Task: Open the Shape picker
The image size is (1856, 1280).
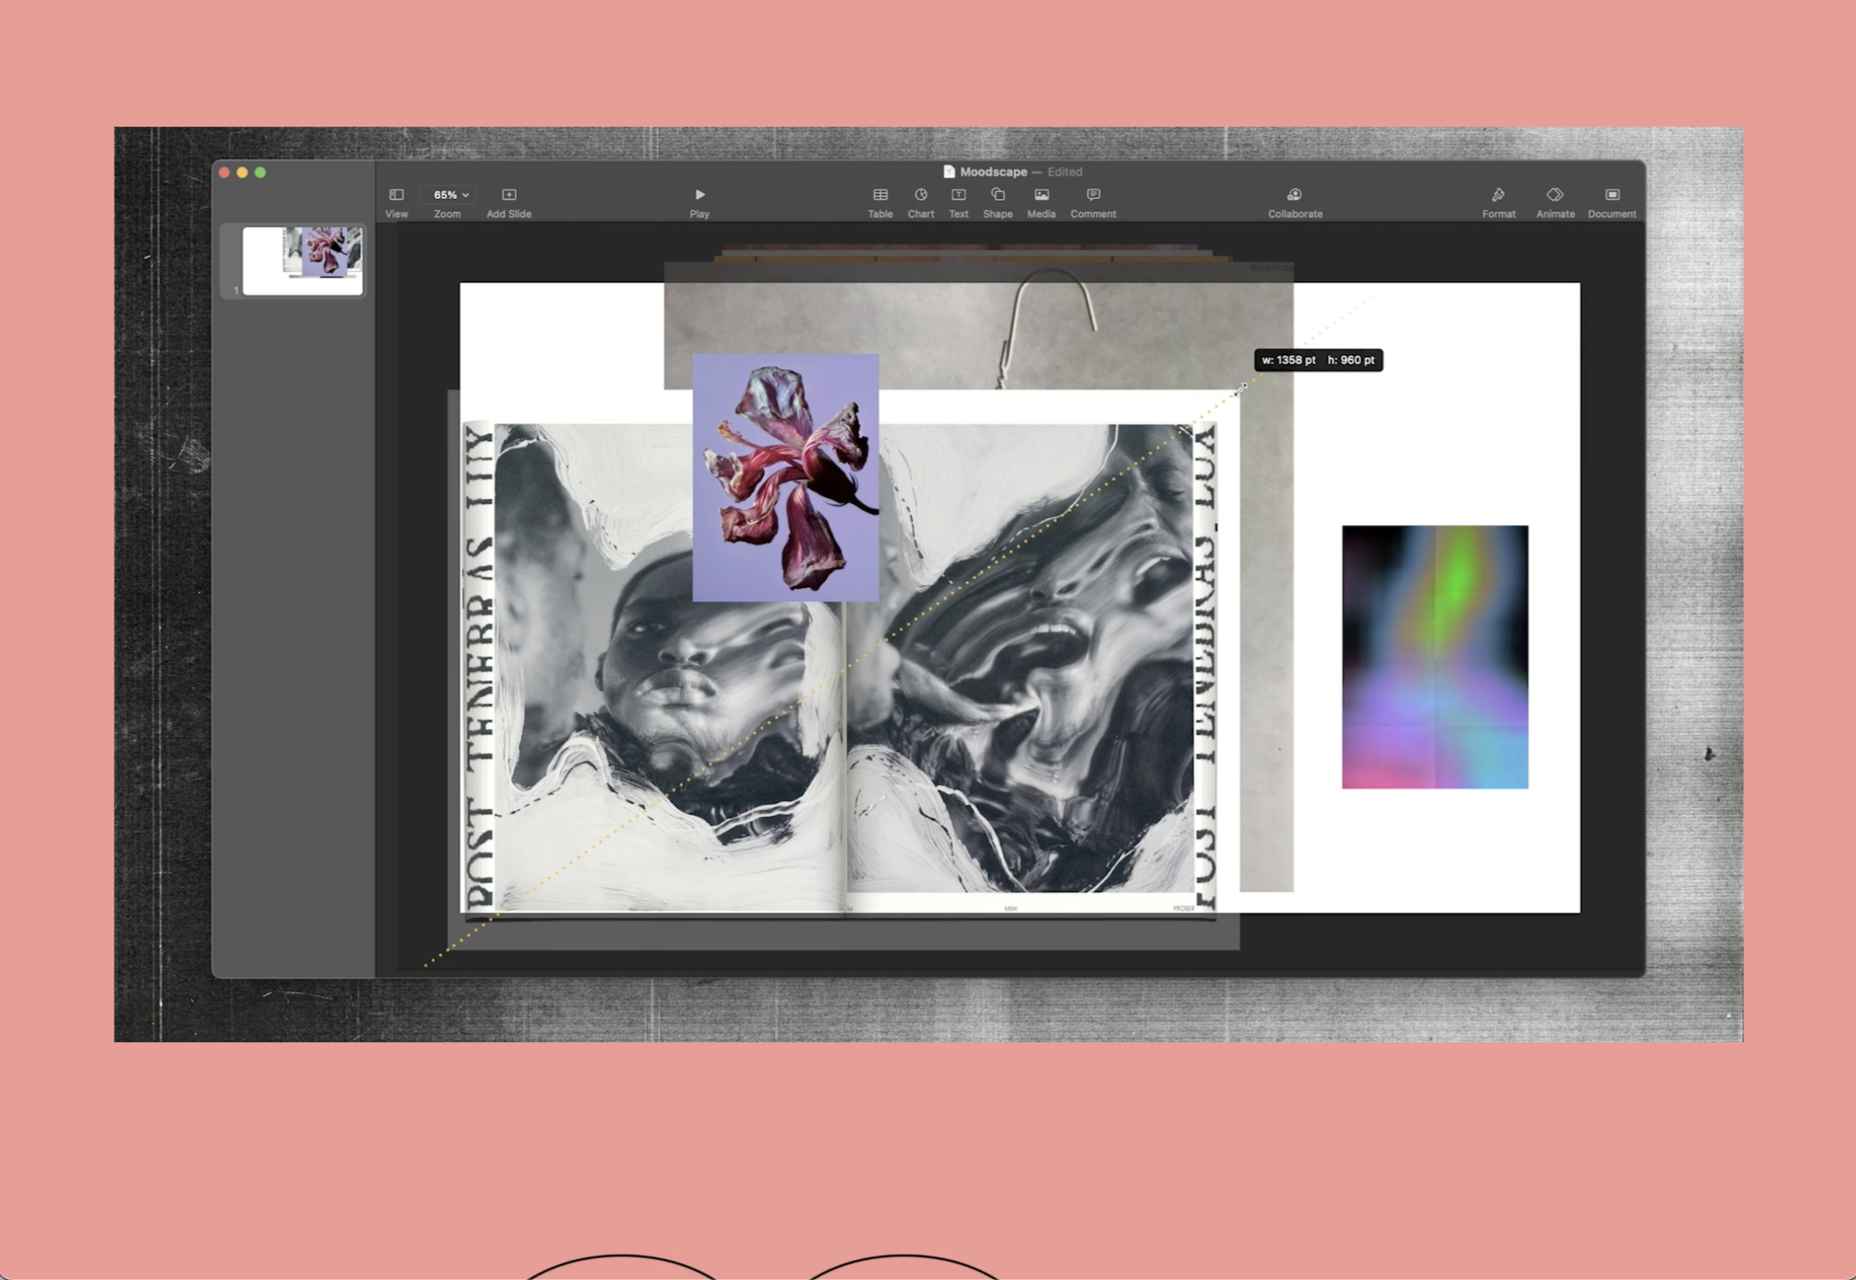Action: click(997, 201)
